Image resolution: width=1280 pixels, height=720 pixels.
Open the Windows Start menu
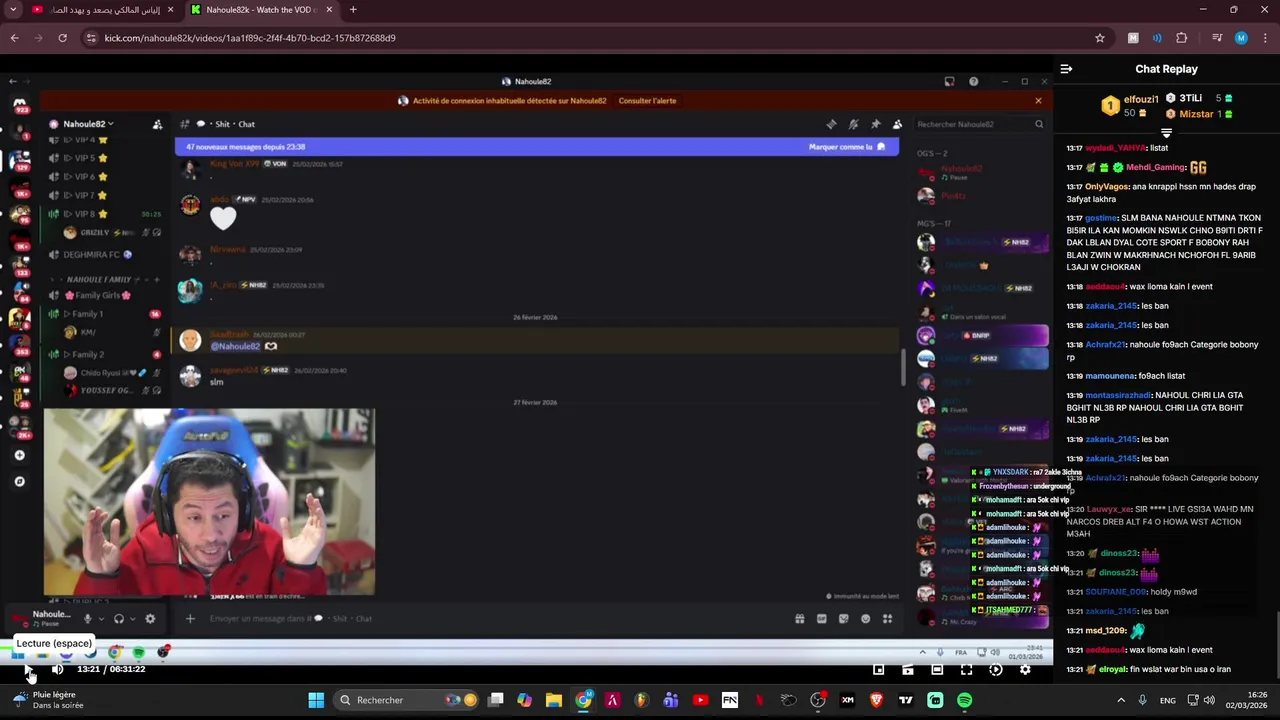pos(316,700)
